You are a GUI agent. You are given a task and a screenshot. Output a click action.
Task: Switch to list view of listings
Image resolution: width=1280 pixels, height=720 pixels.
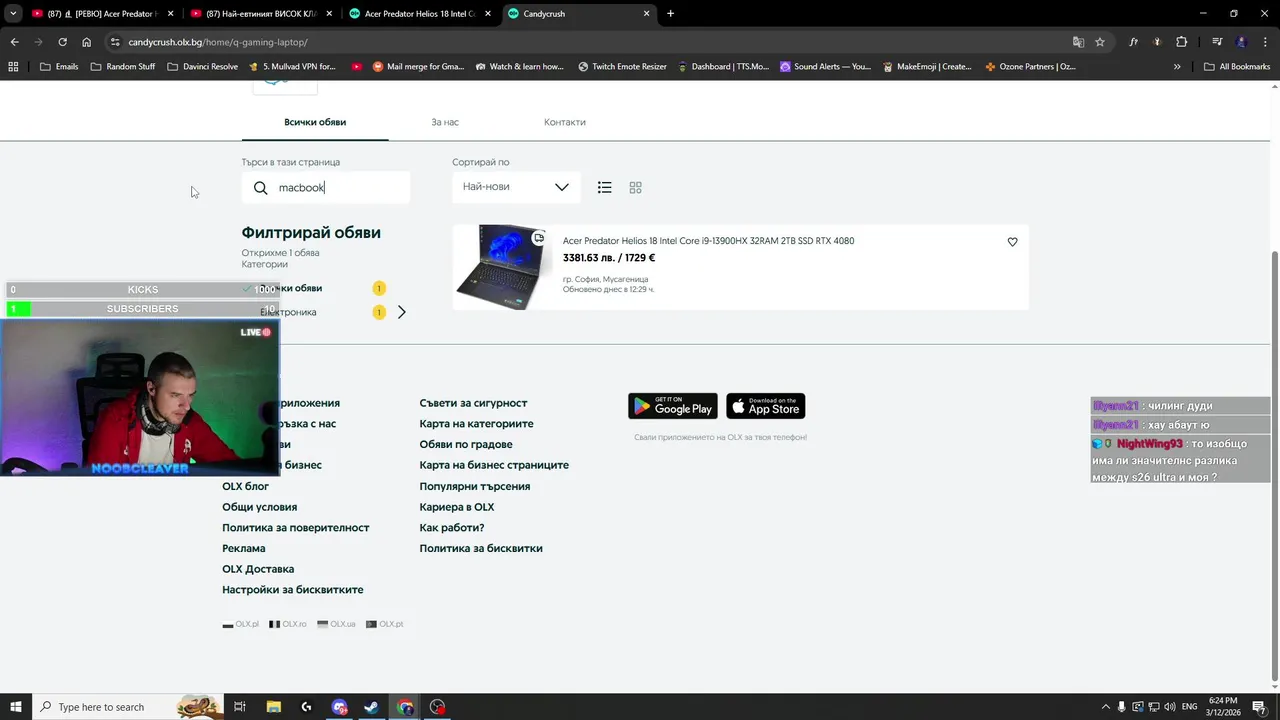[x=604, y=187]
